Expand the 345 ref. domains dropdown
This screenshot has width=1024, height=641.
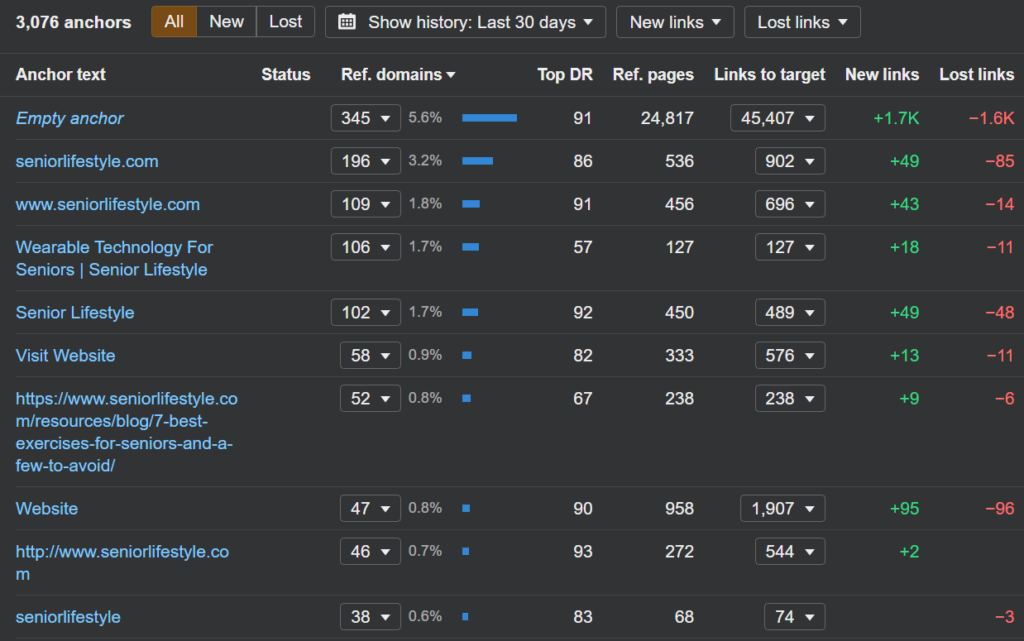366,118
